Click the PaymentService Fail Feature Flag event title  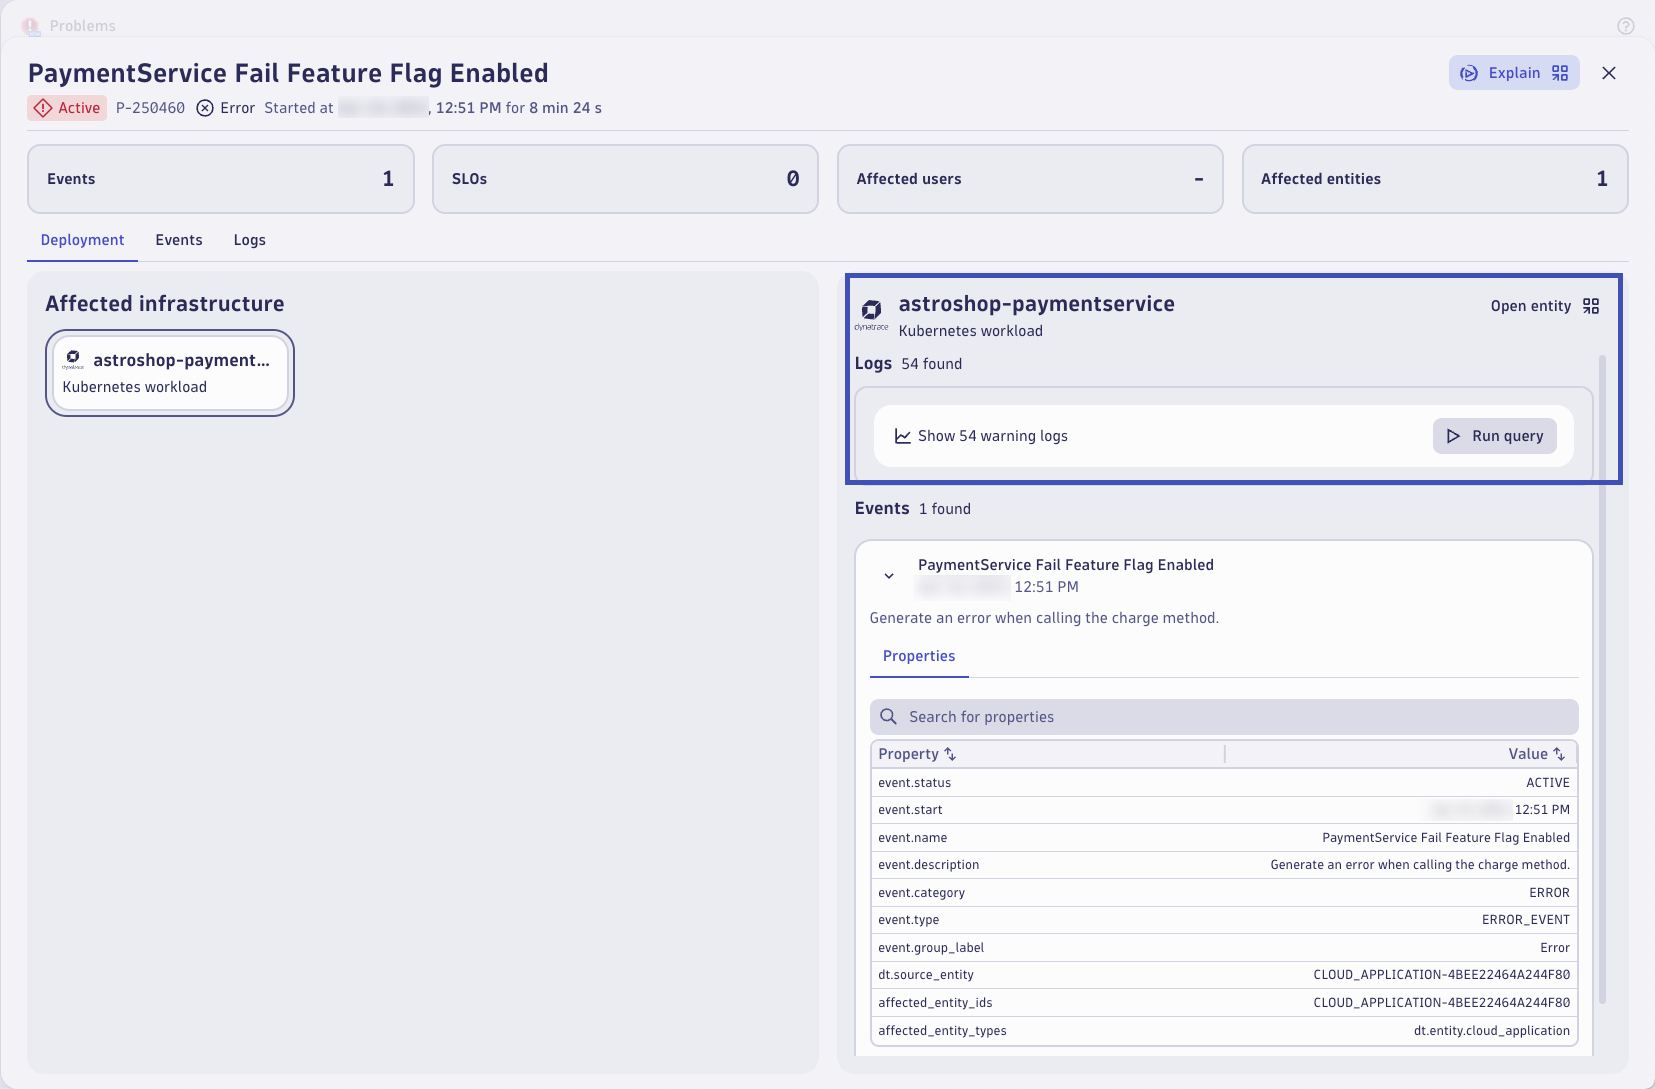[1066, 565]
